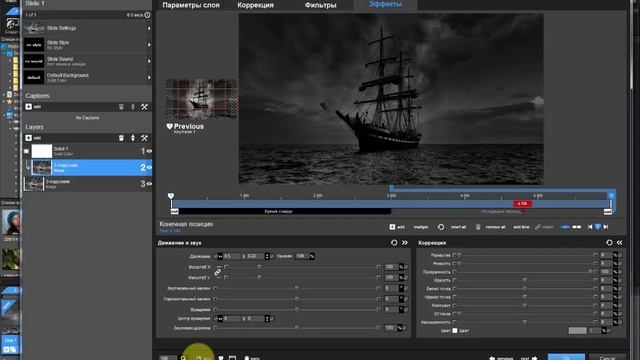
Task: Click the Cancel button
Action: click(607, 357)
